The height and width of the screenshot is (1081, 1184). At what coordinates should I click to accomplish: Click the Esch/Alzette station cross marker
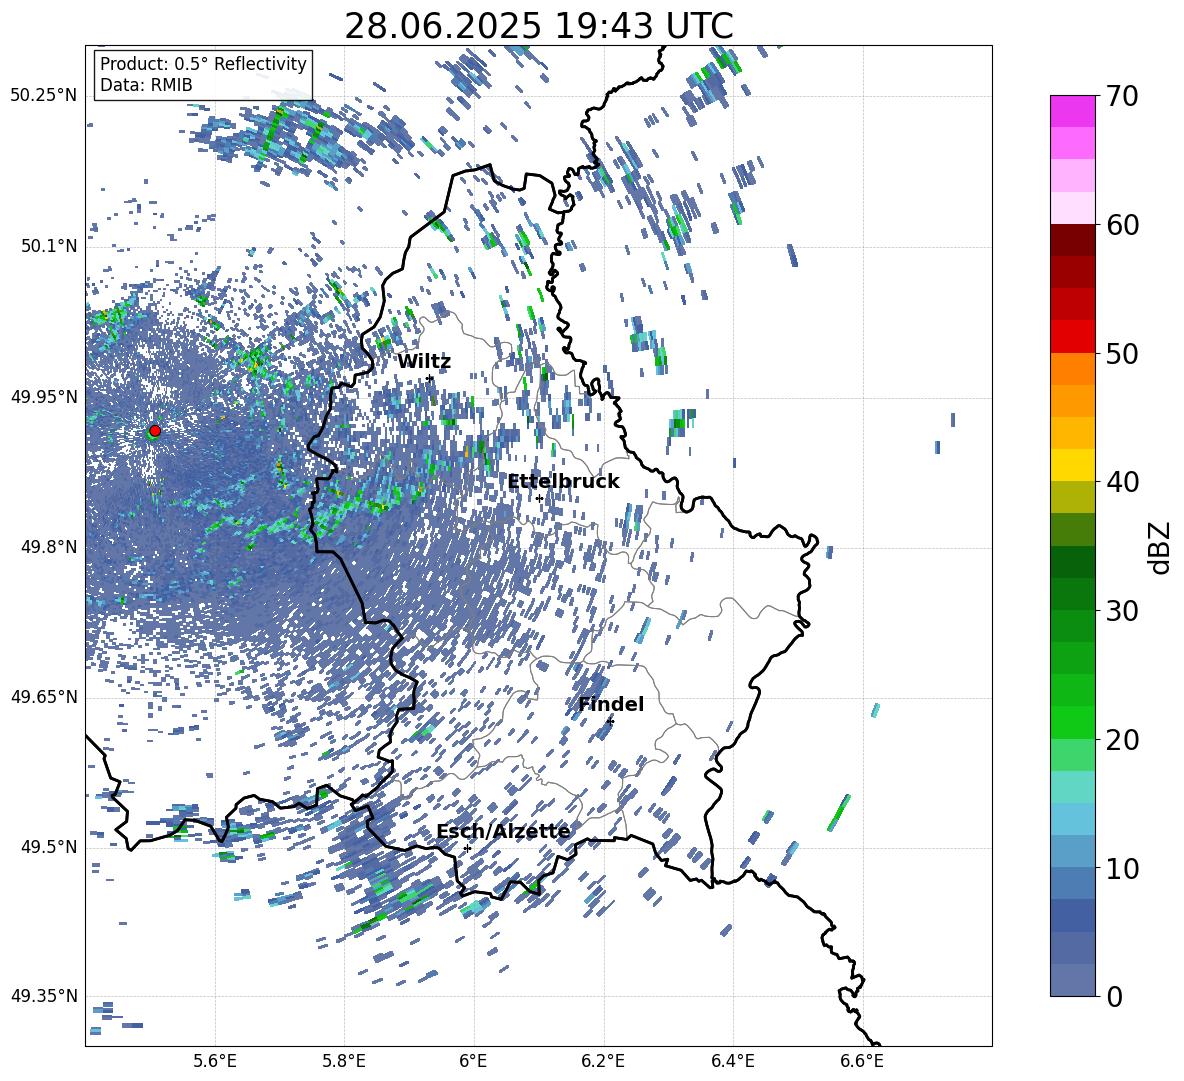pos(467,848)
